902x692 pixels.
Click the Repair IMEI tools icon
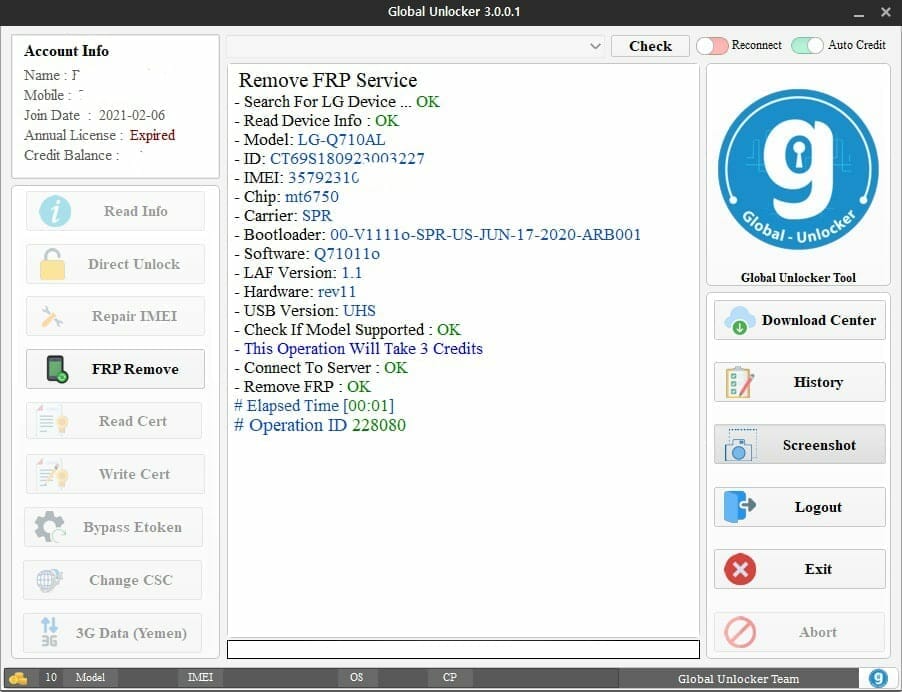[52, 316]
